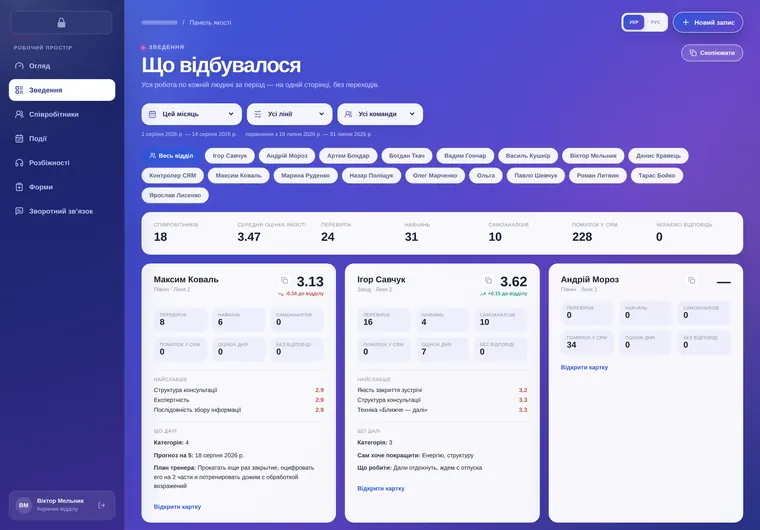This screenshot has width=760, height=530.
Task: Select the Зведення sidebar item
Action: tap(62, 90)
